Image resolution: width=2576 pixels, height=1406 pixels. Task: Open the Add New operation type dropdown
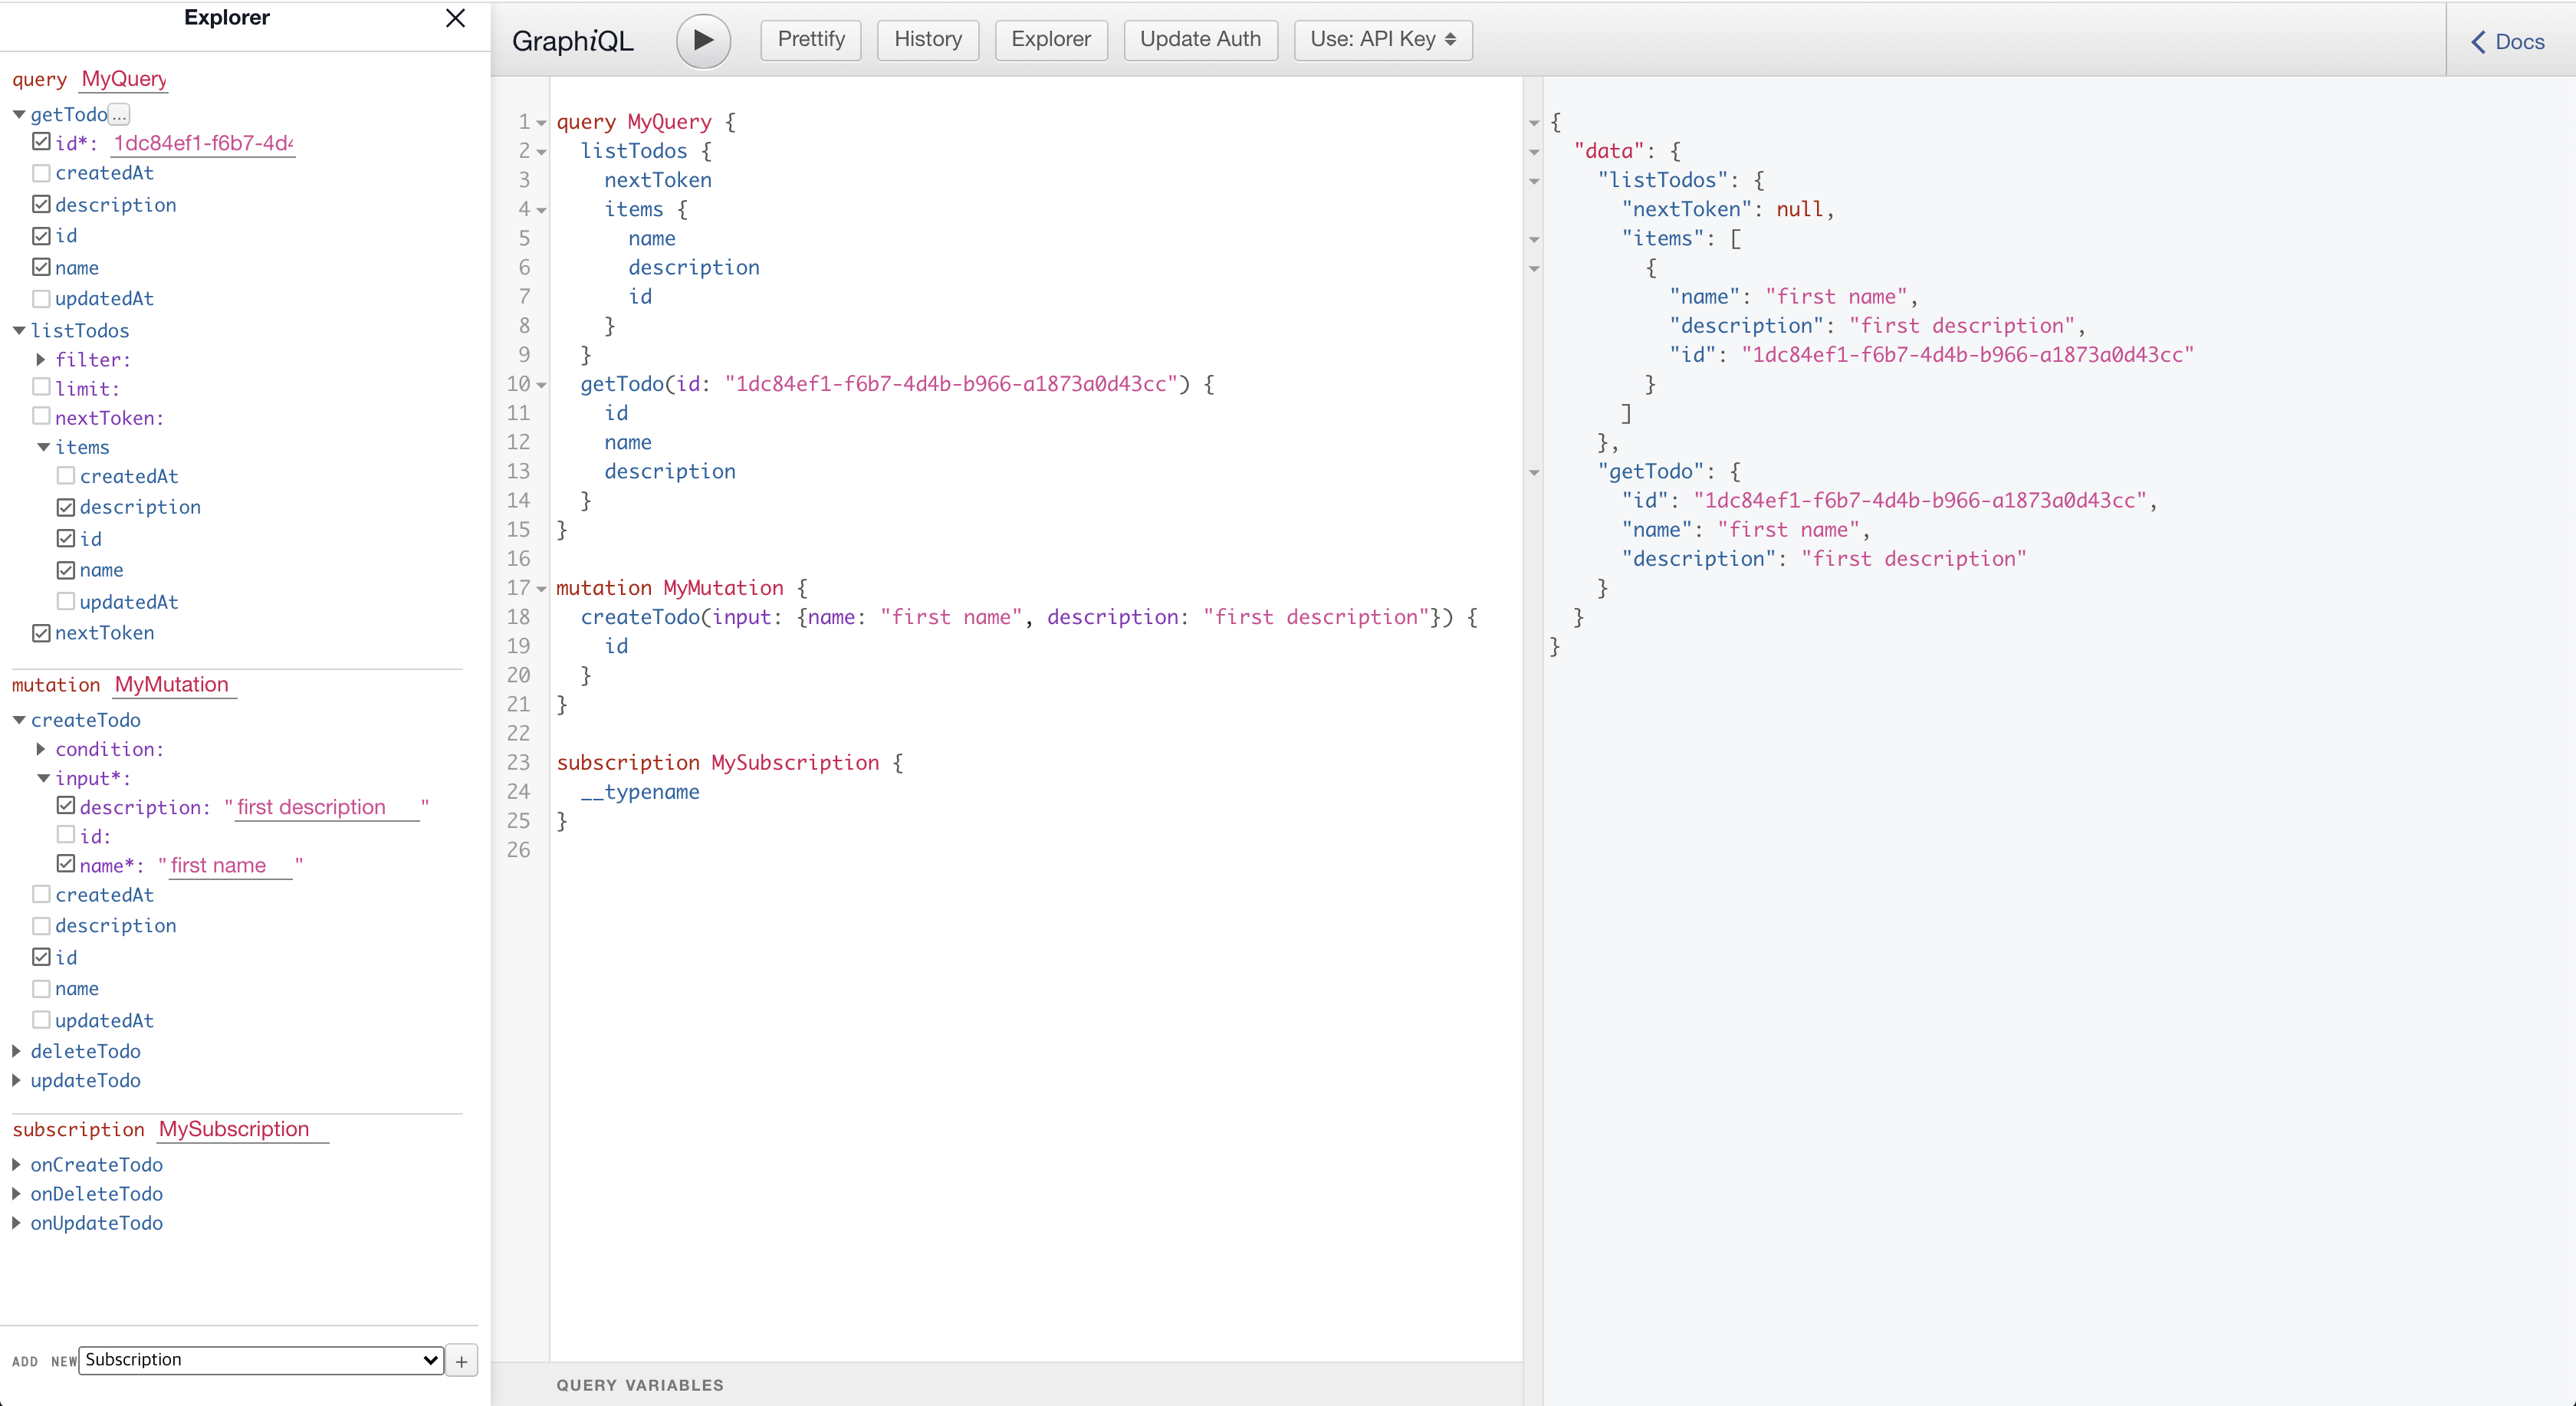pyautogui.click(x=261, y=1360)
